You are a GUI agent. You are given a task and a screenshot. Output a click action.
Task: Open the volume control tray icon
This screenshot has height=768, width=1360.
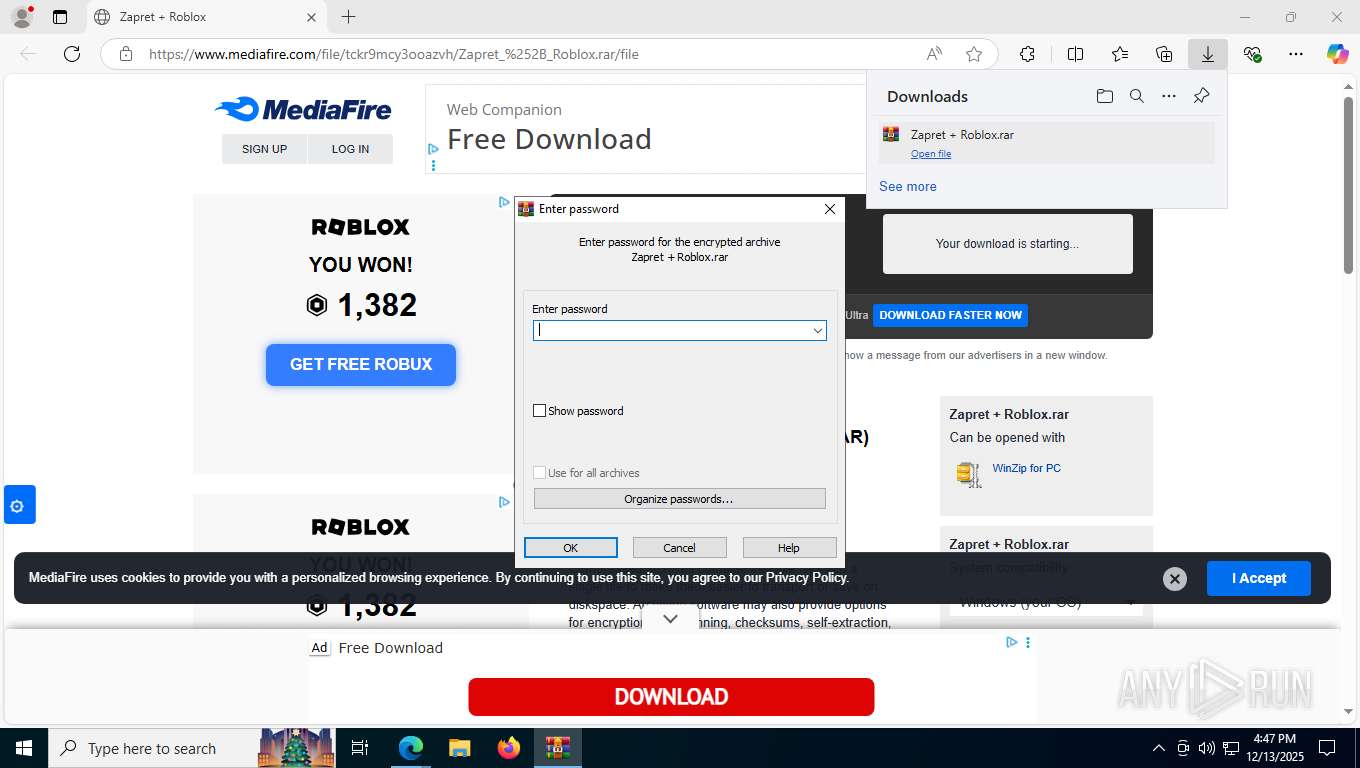tap(1207, 748)
